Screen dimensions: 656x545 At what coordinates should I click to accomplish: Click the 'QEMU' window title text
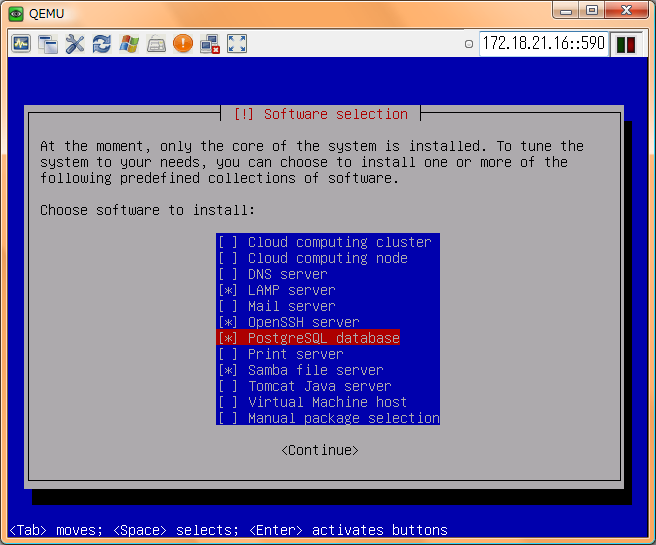(46, 14)
